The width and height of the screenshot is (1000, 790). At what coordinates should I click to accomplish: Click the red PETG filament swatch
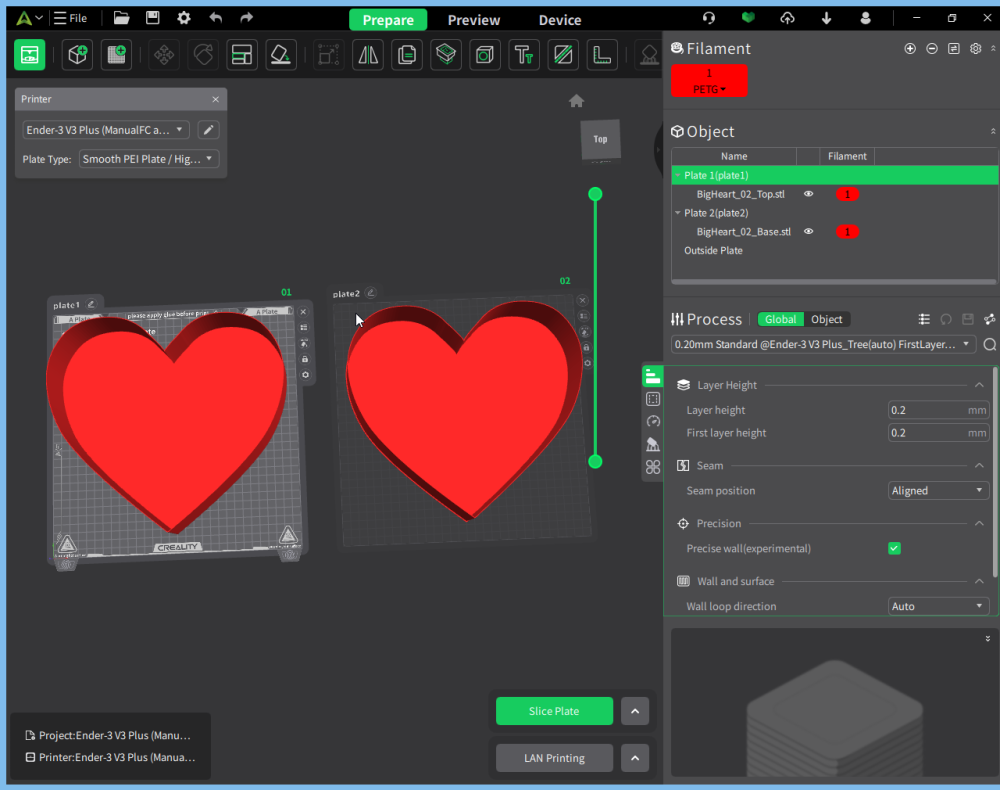[x=709, y=81]
